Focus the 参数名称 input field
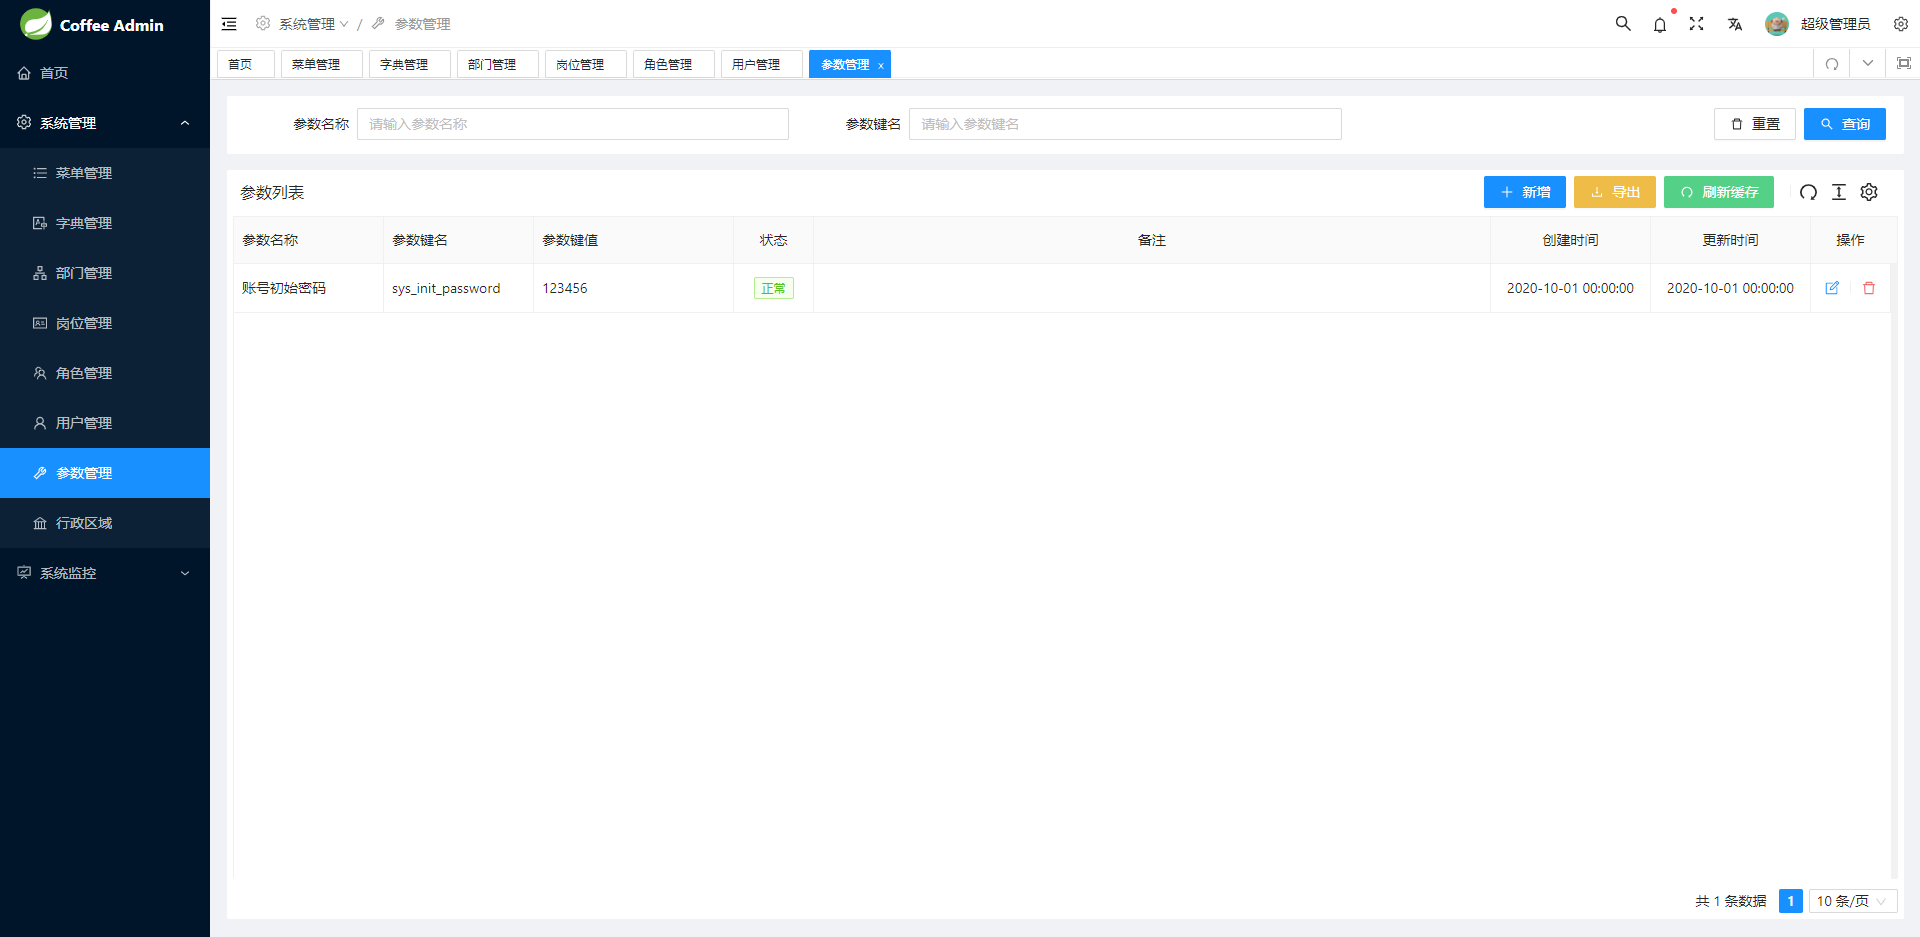The image size is (1920, 937). point(572,124)
